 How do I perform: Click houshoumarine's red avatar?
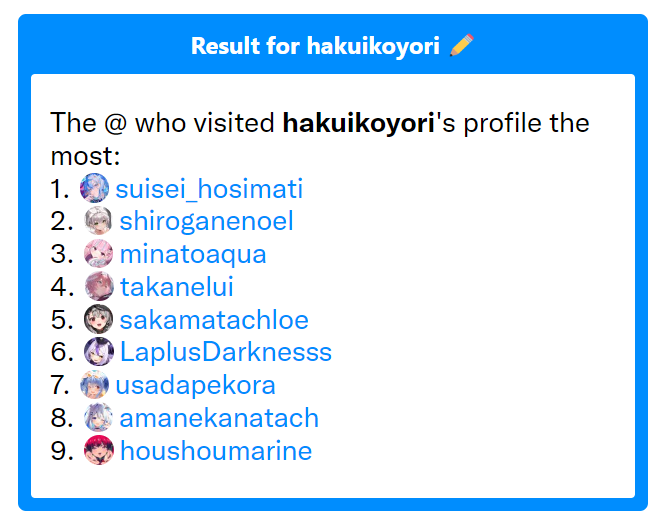(x=99, y=450)
